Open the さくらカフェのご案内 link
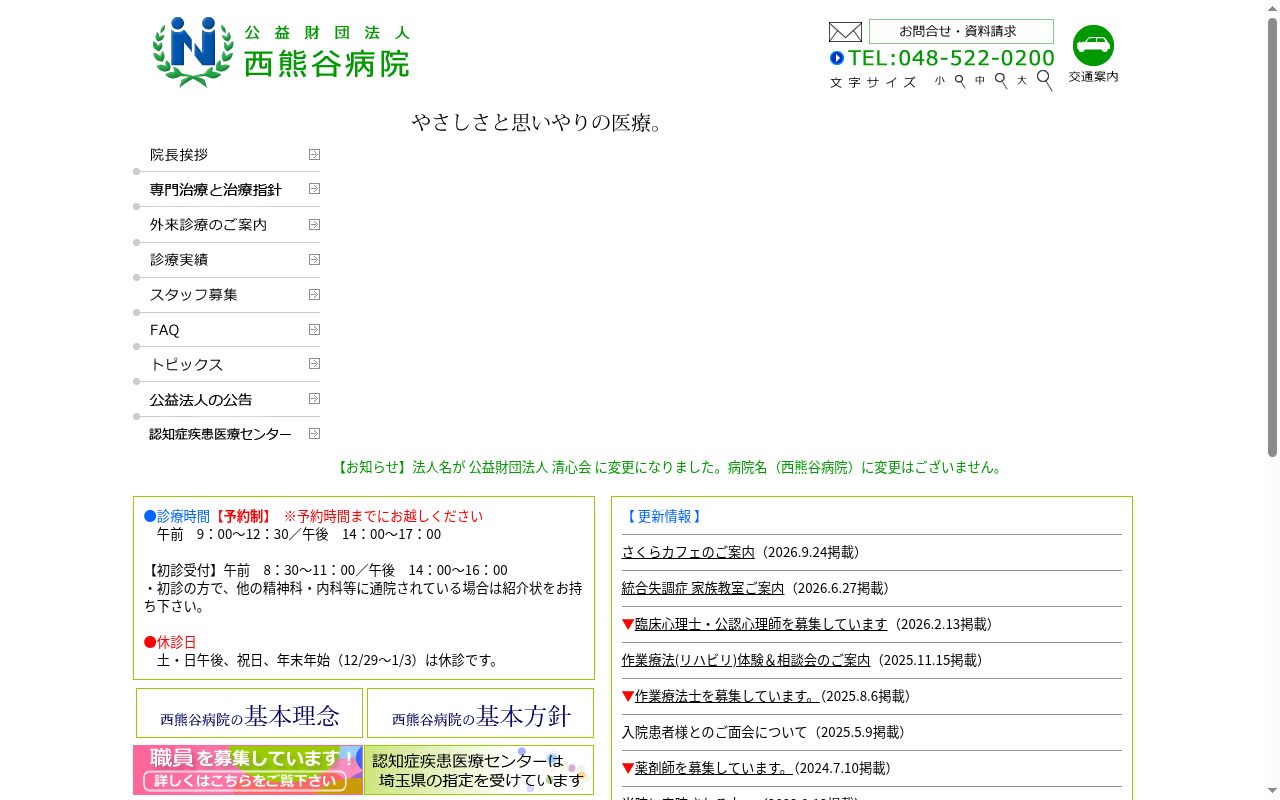This screenshot has width=1280, height=800. pyautogui.click(x=688, y=552)
